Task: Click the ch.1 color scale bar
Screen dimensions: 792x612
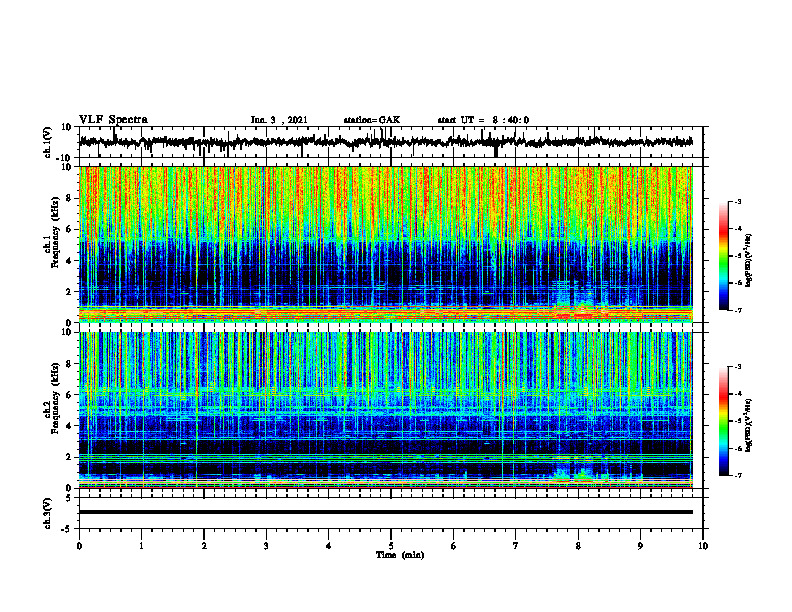Action: click(724, 255)
